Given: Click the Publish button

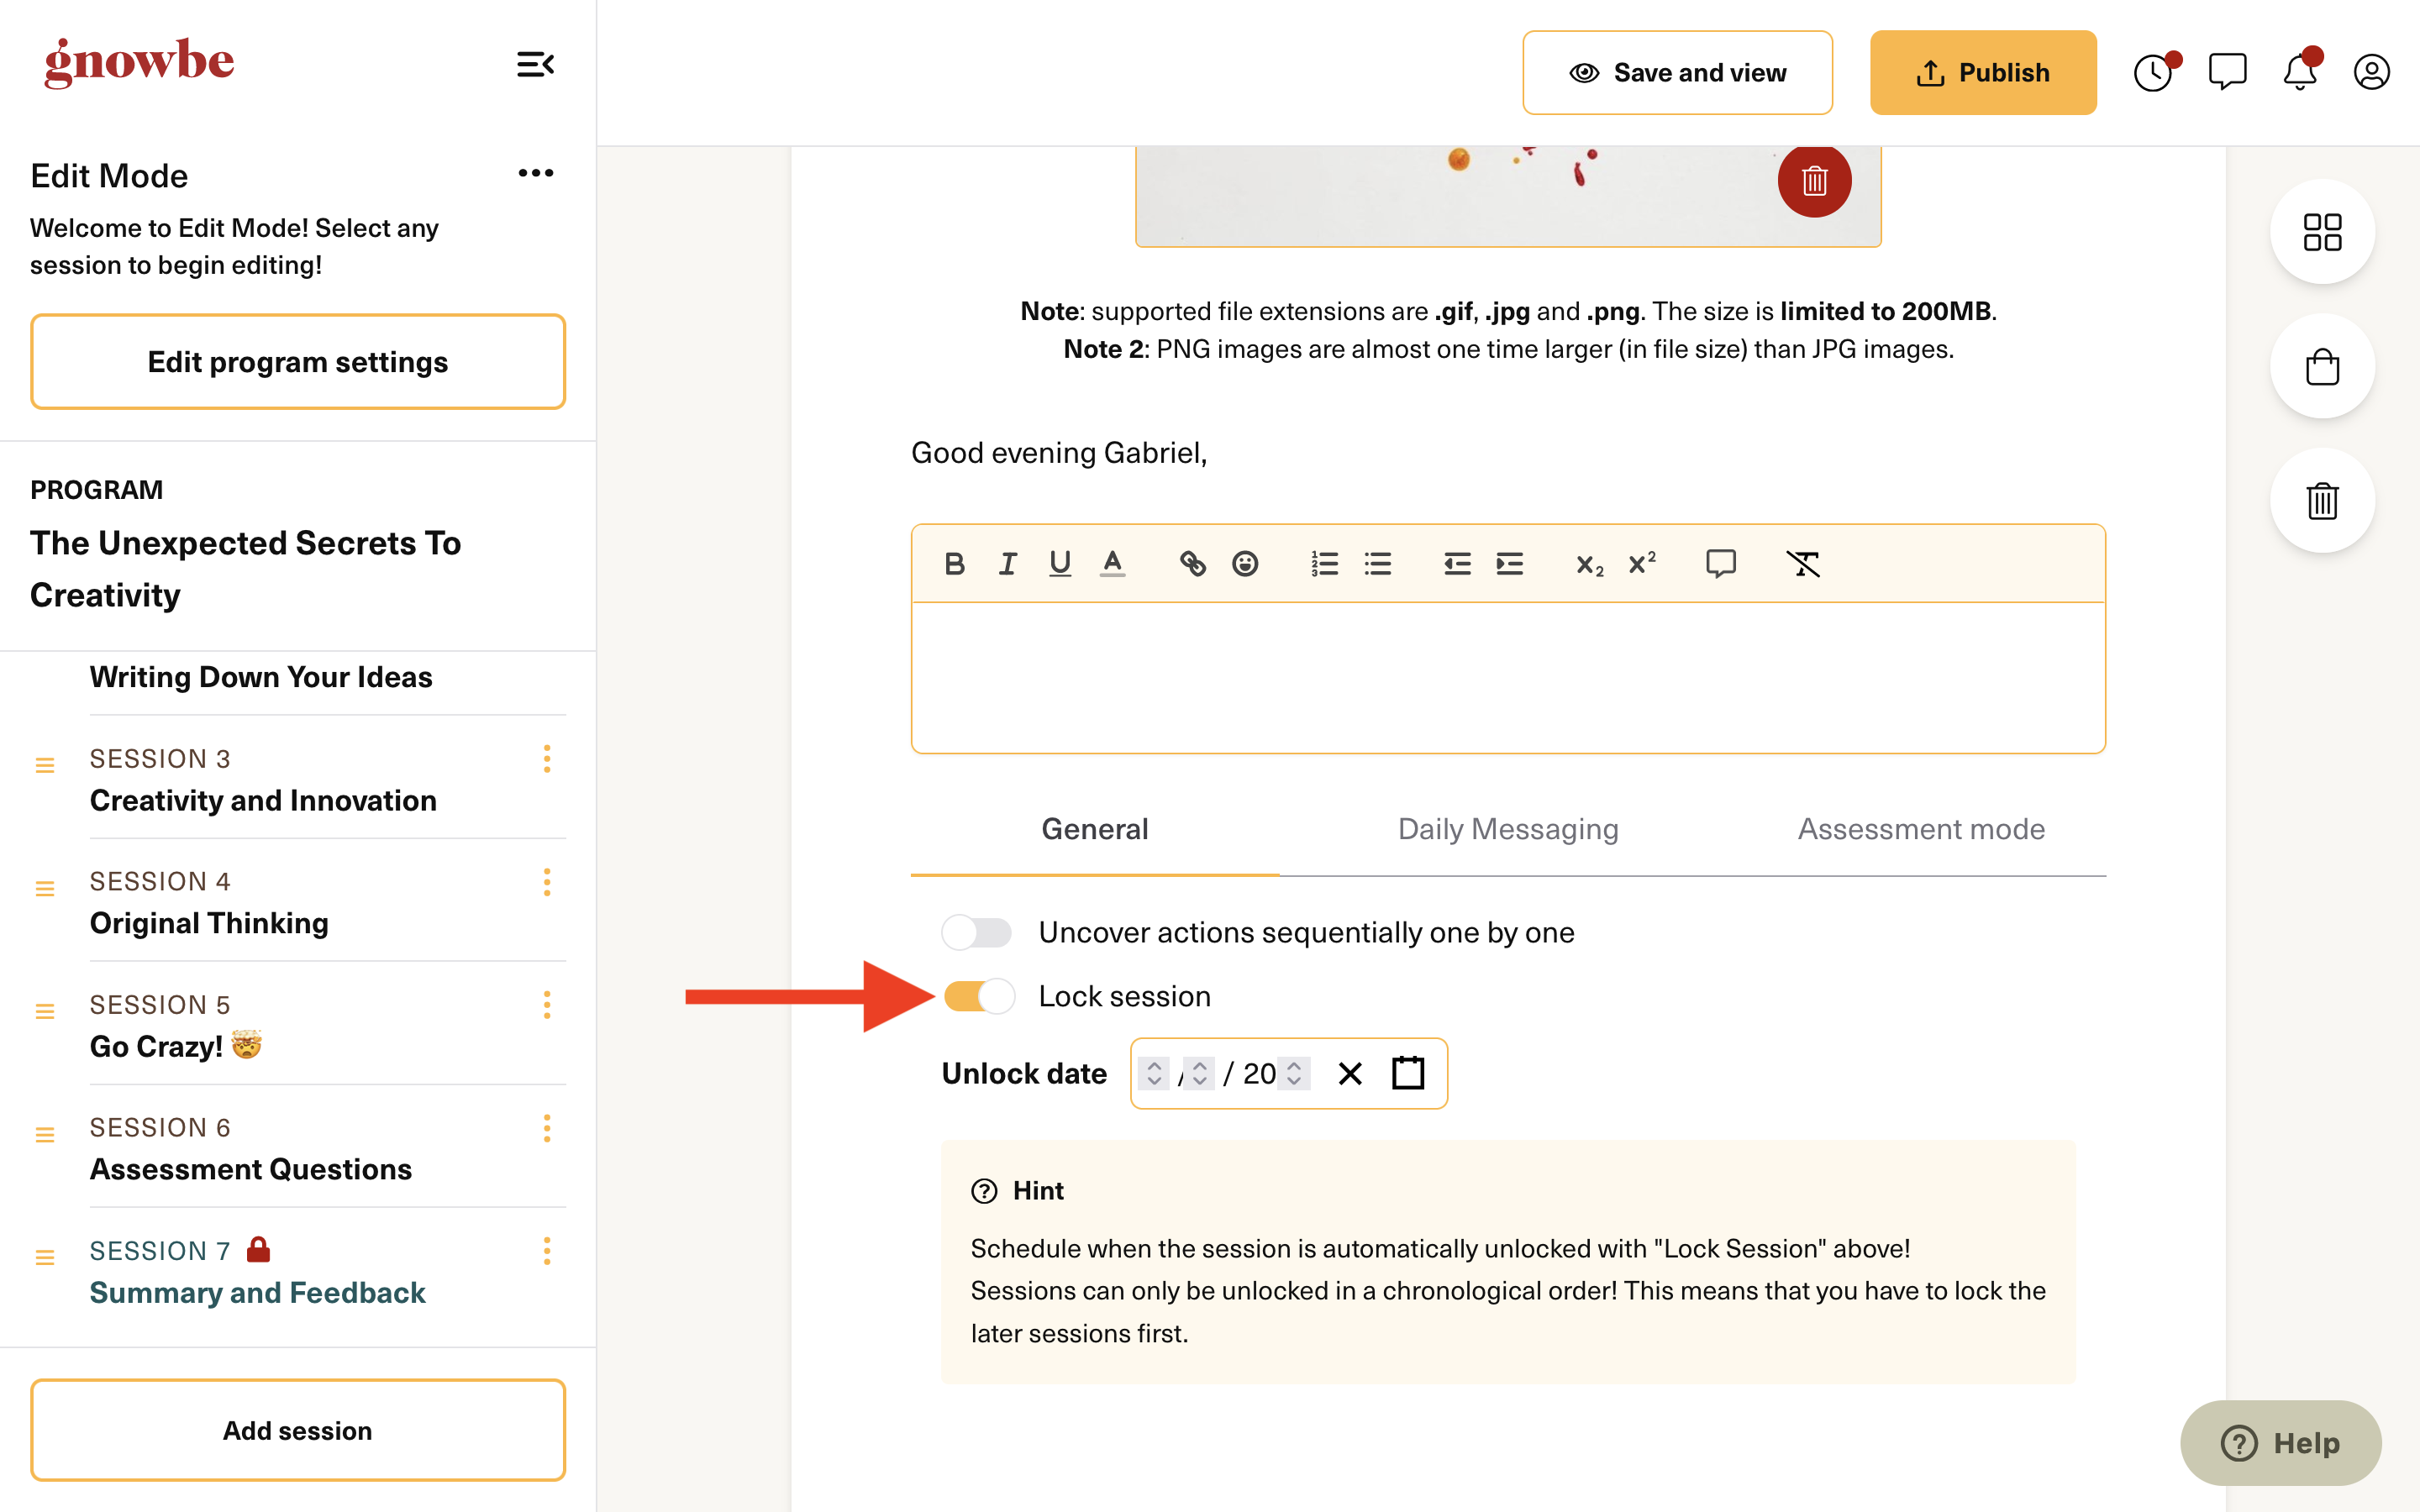Looking at the screenshot, I should (x=1983, y=73).
